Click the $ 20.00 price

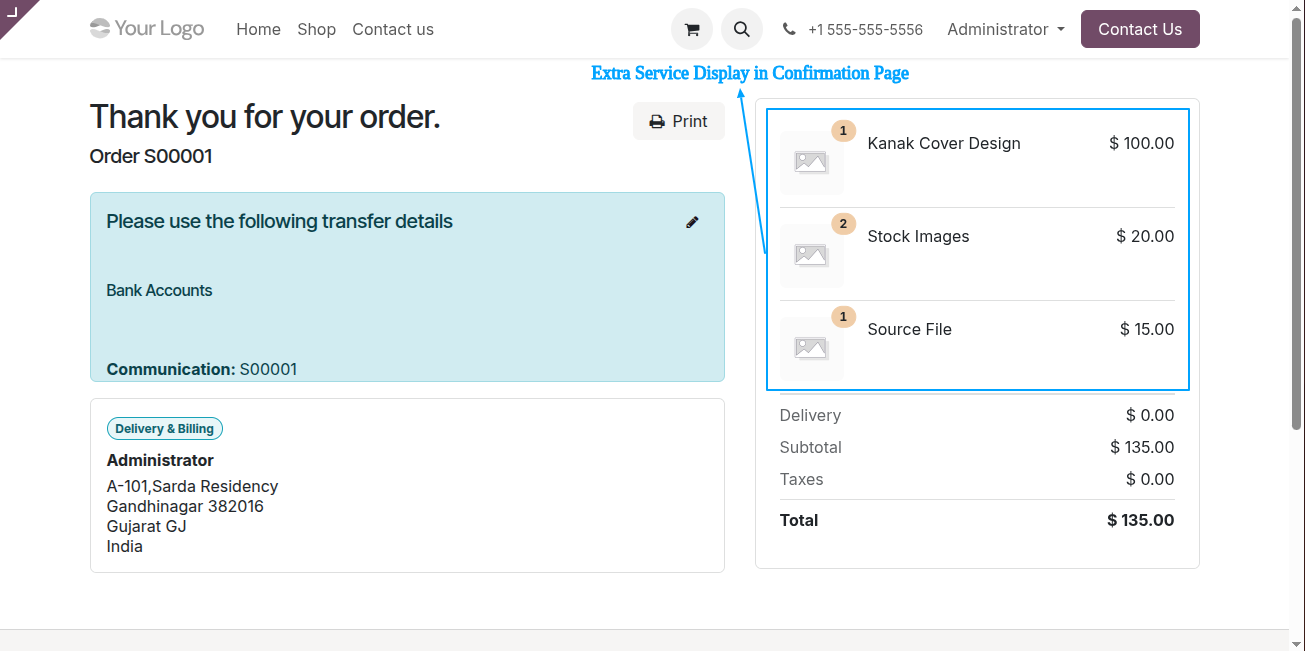coord(1145,236)
